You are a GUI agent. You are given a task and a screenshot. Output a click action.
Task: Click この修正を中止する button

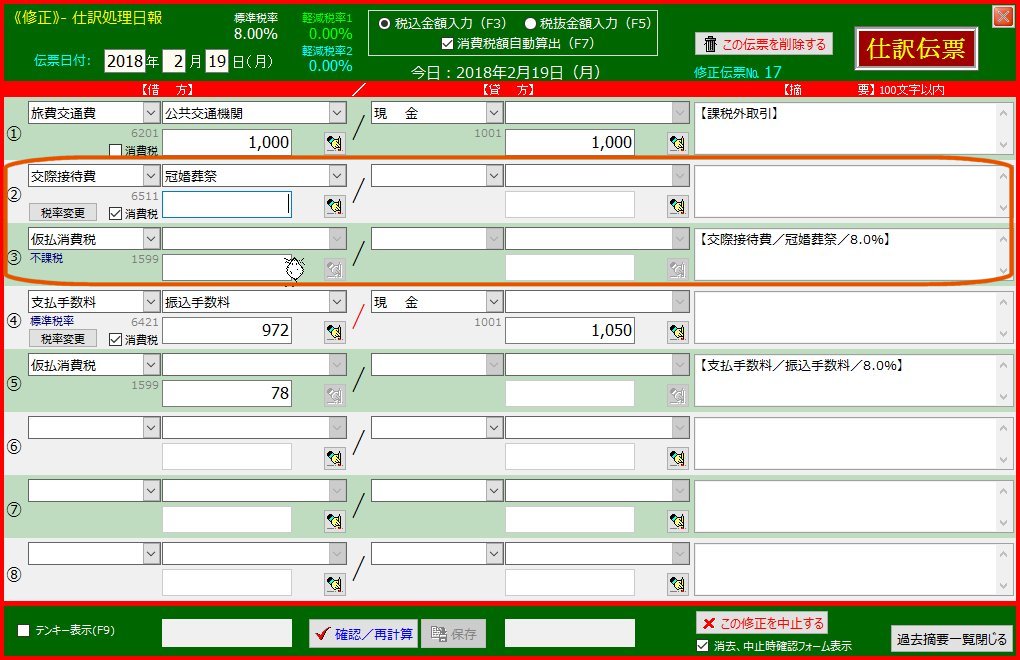762,624
